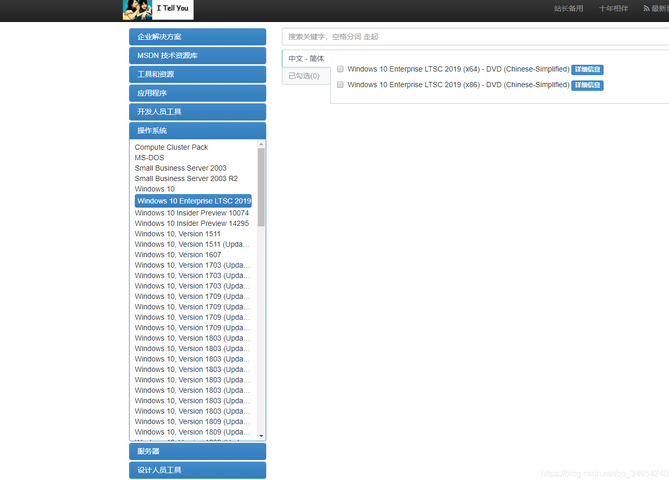
Task: Click the OS list scrollbar thumb
Action: (261, 187)
